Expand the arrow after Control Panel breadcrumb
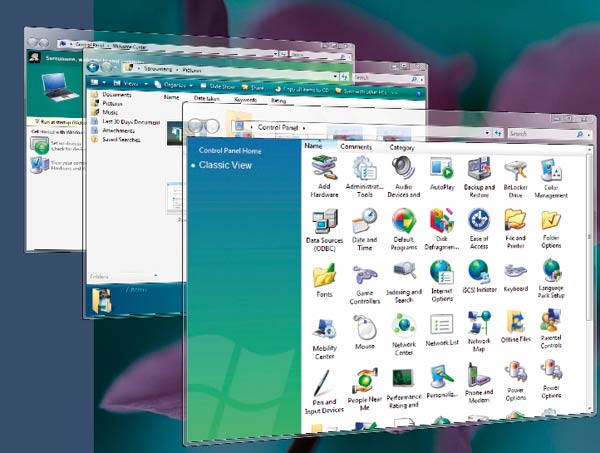The image size is (600, 453). (x=304, y=128)
